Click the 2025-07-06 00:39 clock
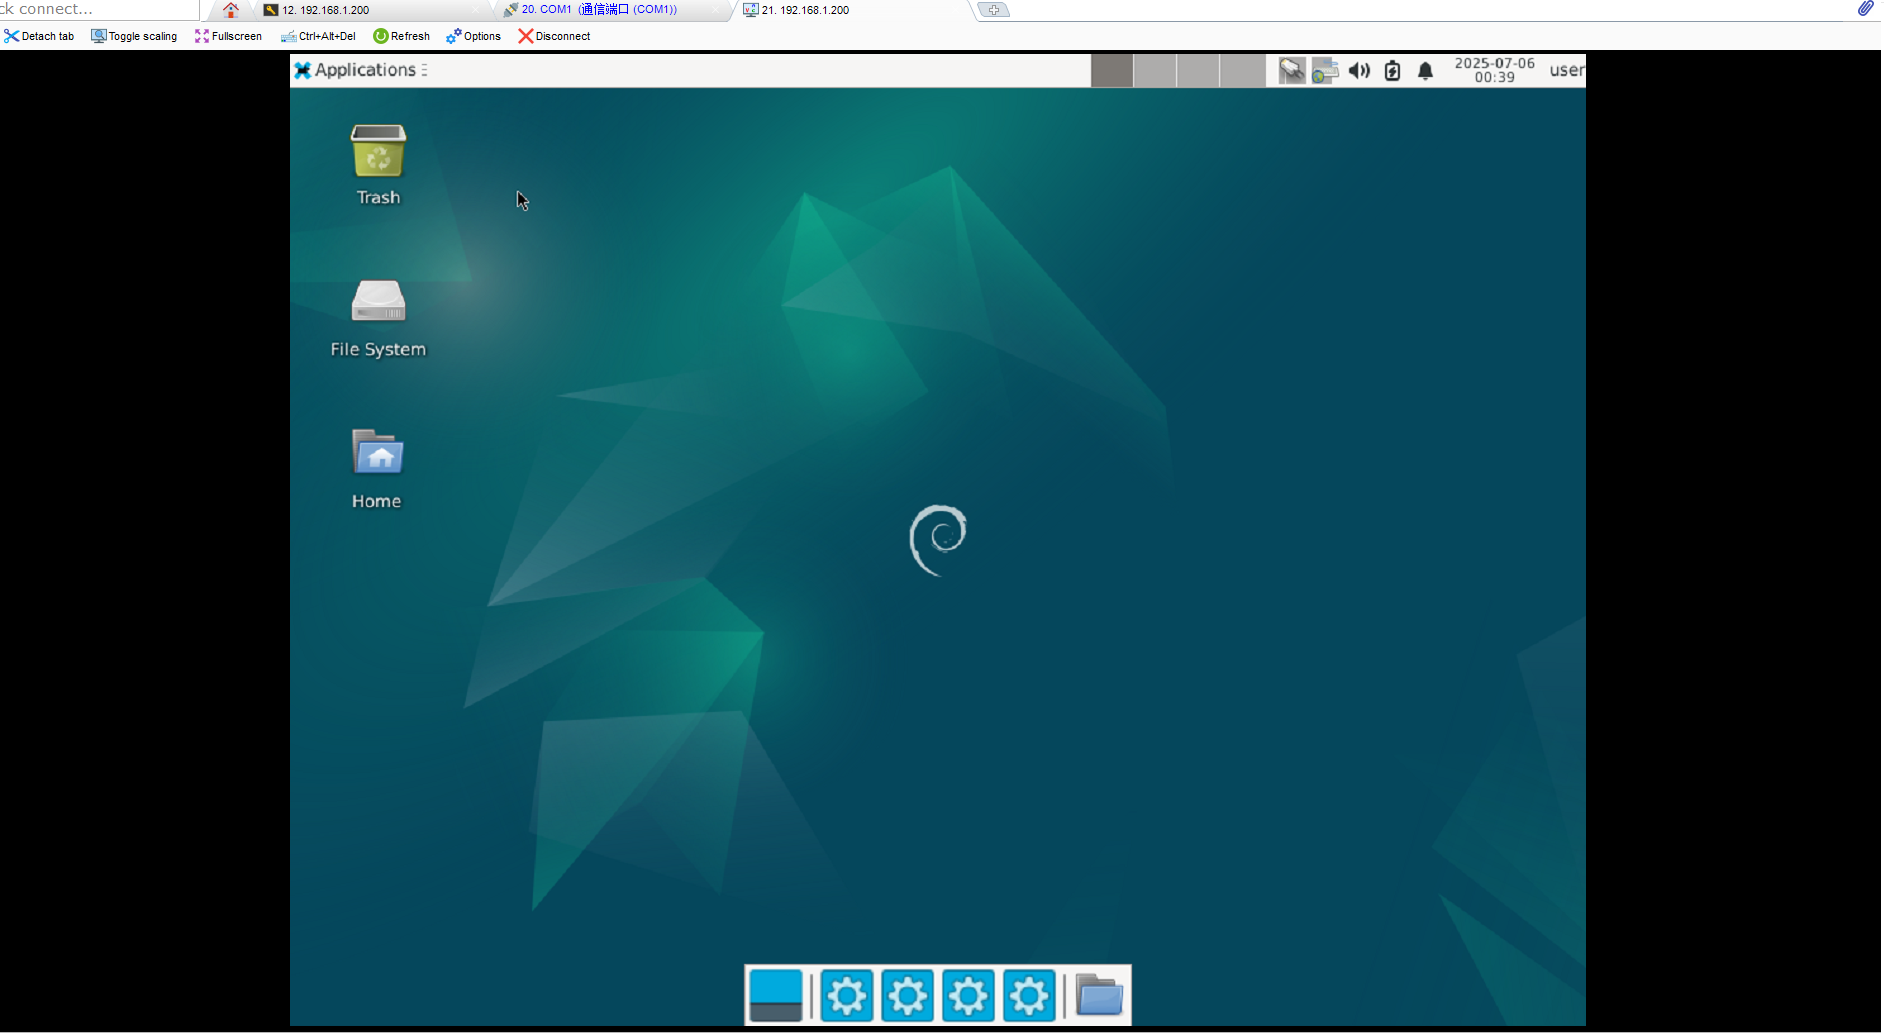 pos(1494,70)
